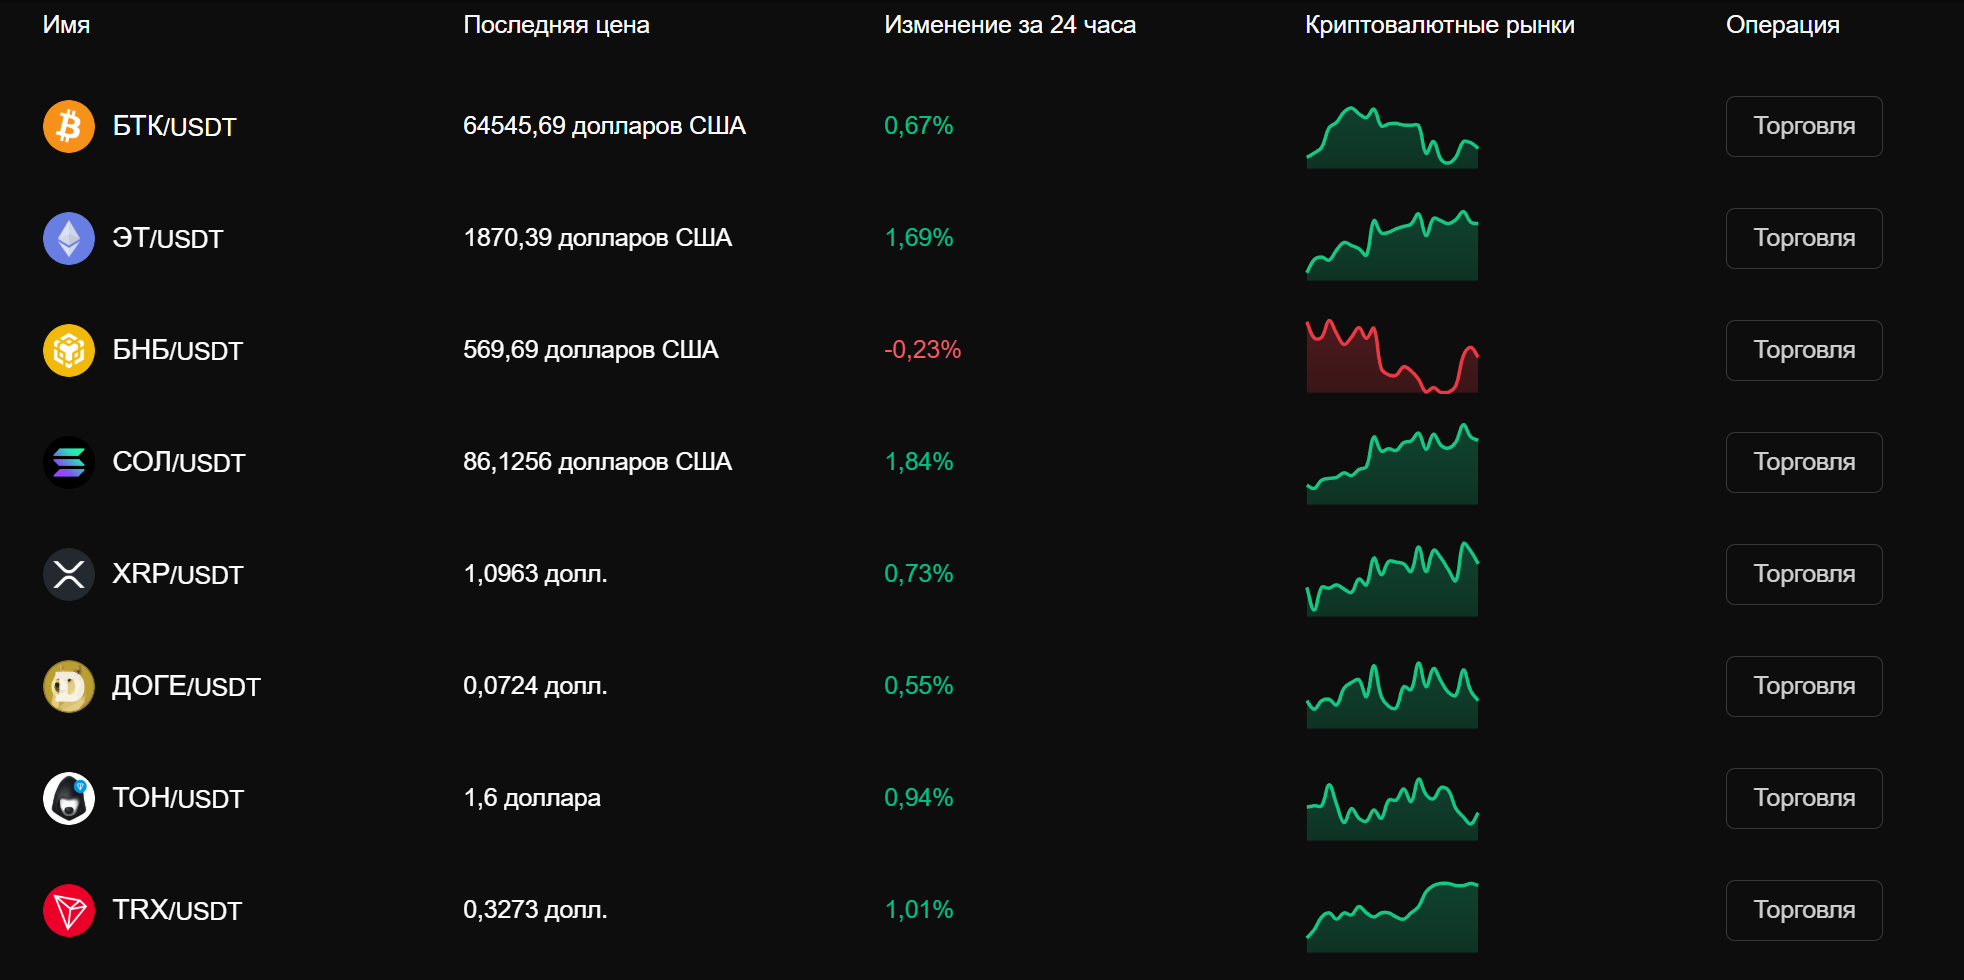Click the Ethereum coin icon
The width and height of the screenshot is (1964, 980).
(69, 238)
